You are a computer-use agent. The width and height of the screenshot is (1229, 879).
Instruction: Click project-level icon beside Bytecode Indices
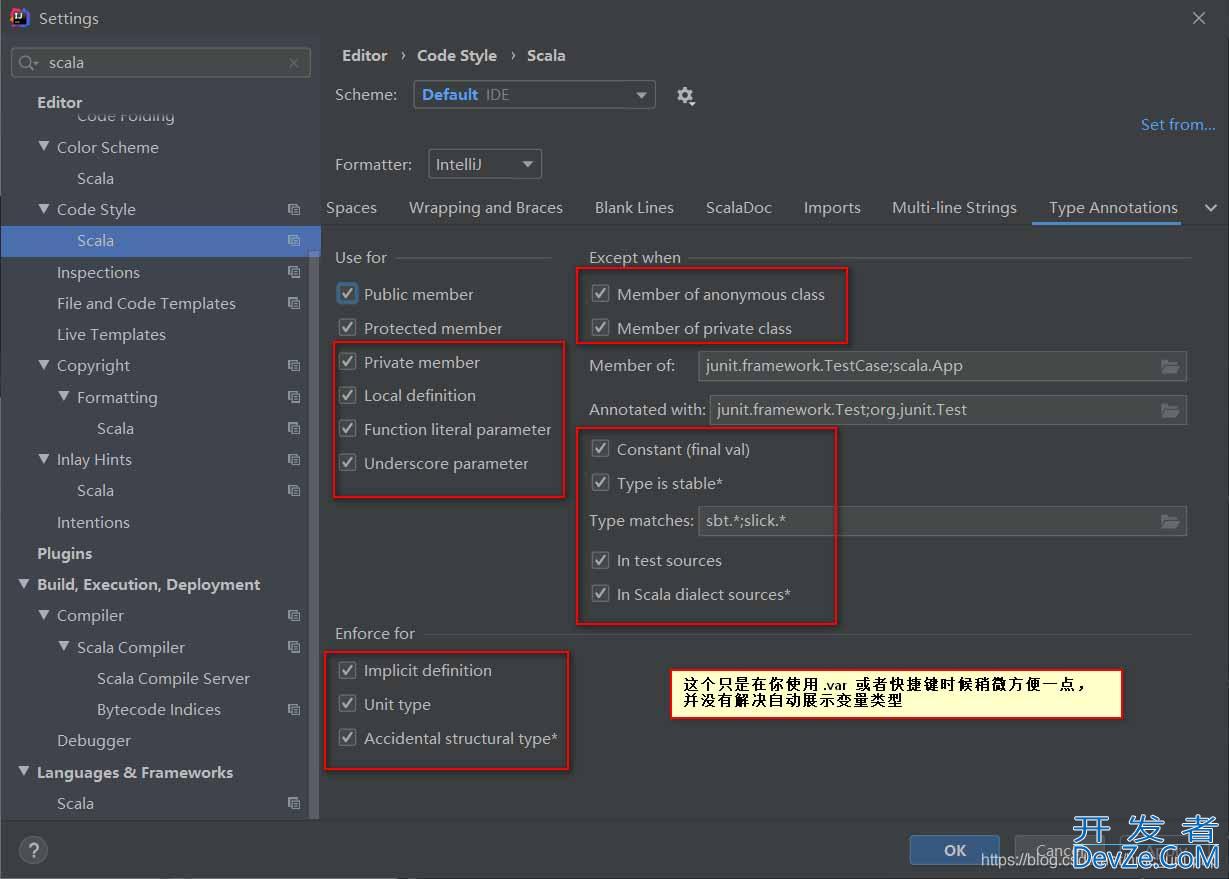tap(294, 709)
